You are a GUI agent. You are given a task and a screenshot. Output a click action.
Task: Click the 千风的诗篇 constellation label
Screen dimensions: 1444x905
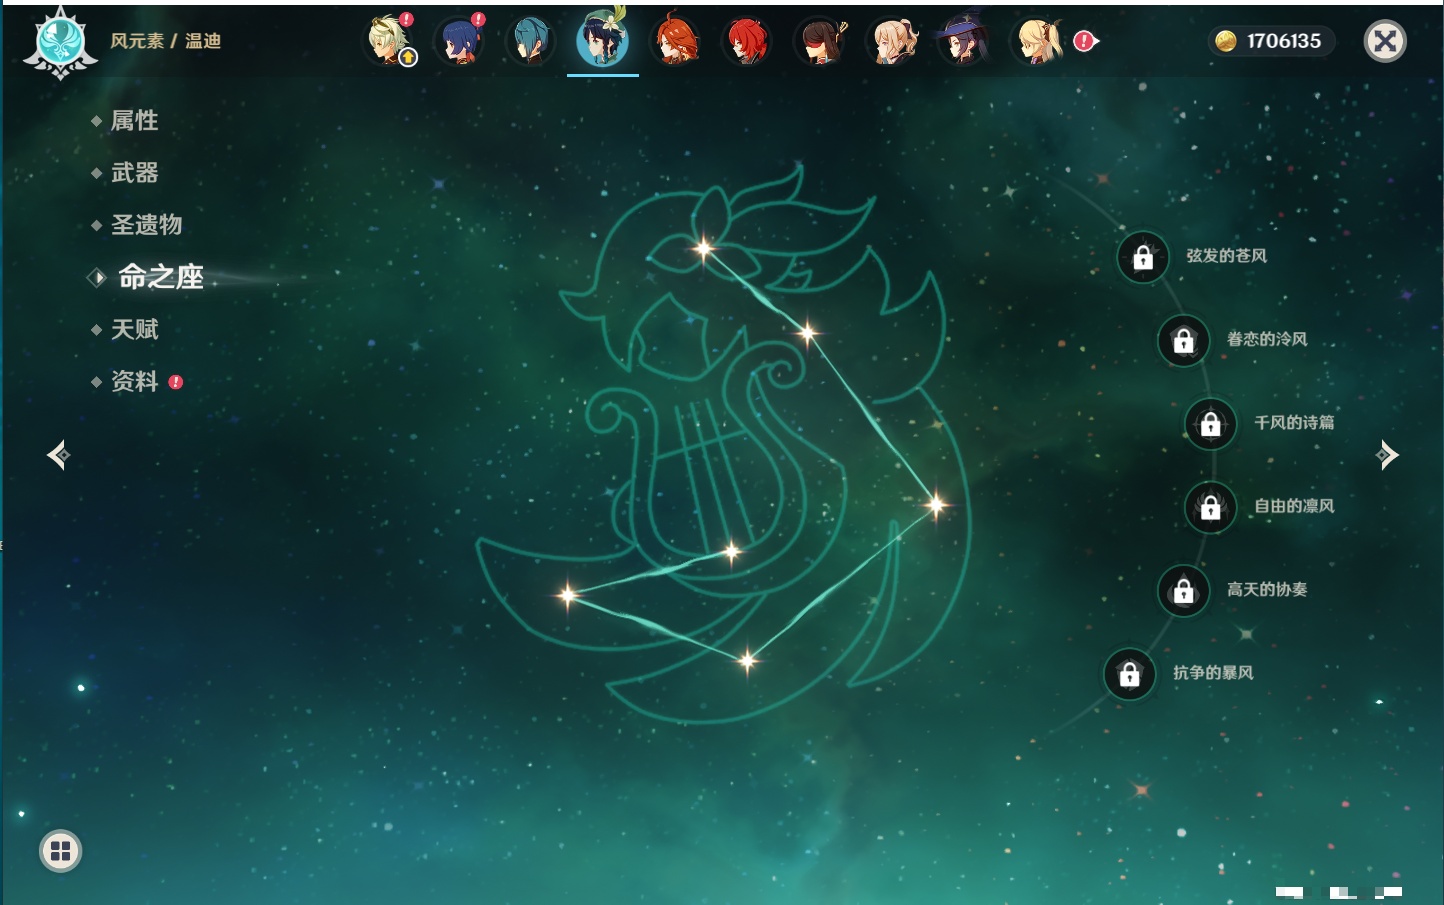(1294, 422)
